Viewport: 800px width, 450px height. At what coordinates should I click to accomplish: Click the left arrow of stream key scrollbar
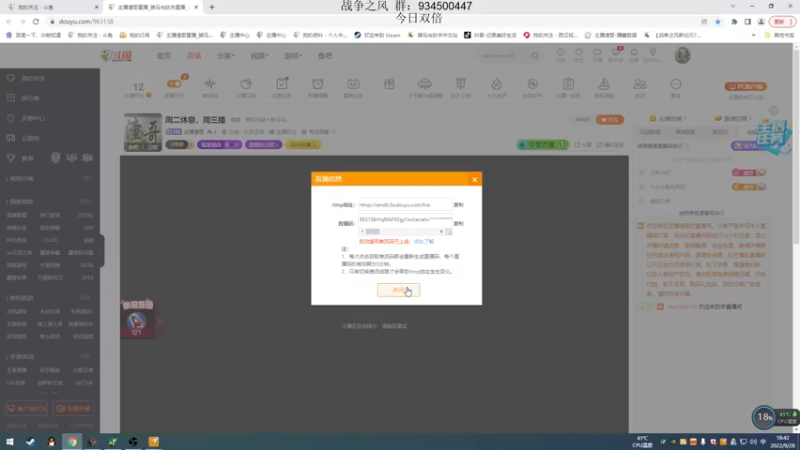[362, 232]
